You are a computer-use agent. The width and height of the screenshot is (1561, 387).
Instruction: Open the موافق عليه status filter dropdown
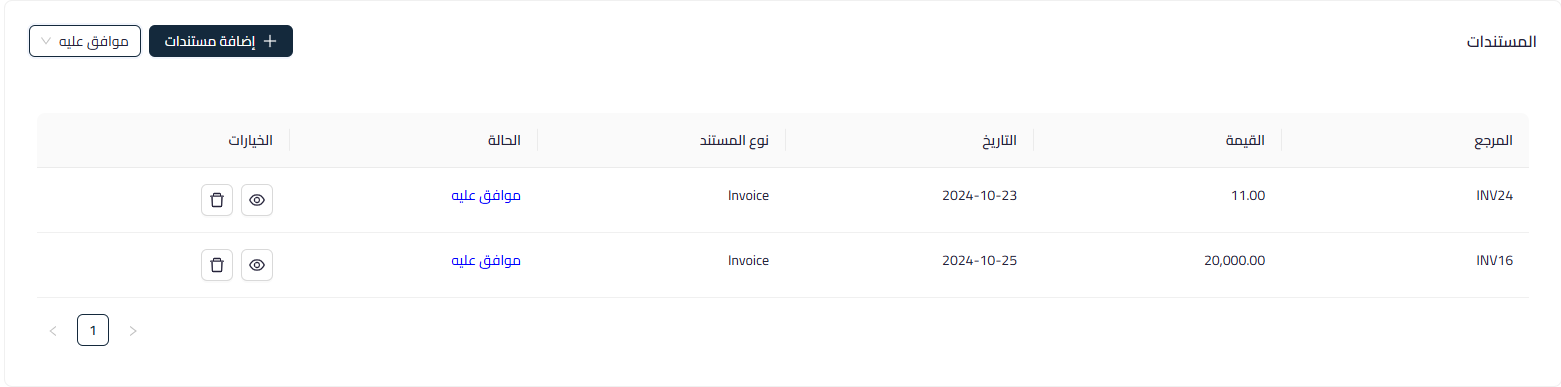click(85, 41)
